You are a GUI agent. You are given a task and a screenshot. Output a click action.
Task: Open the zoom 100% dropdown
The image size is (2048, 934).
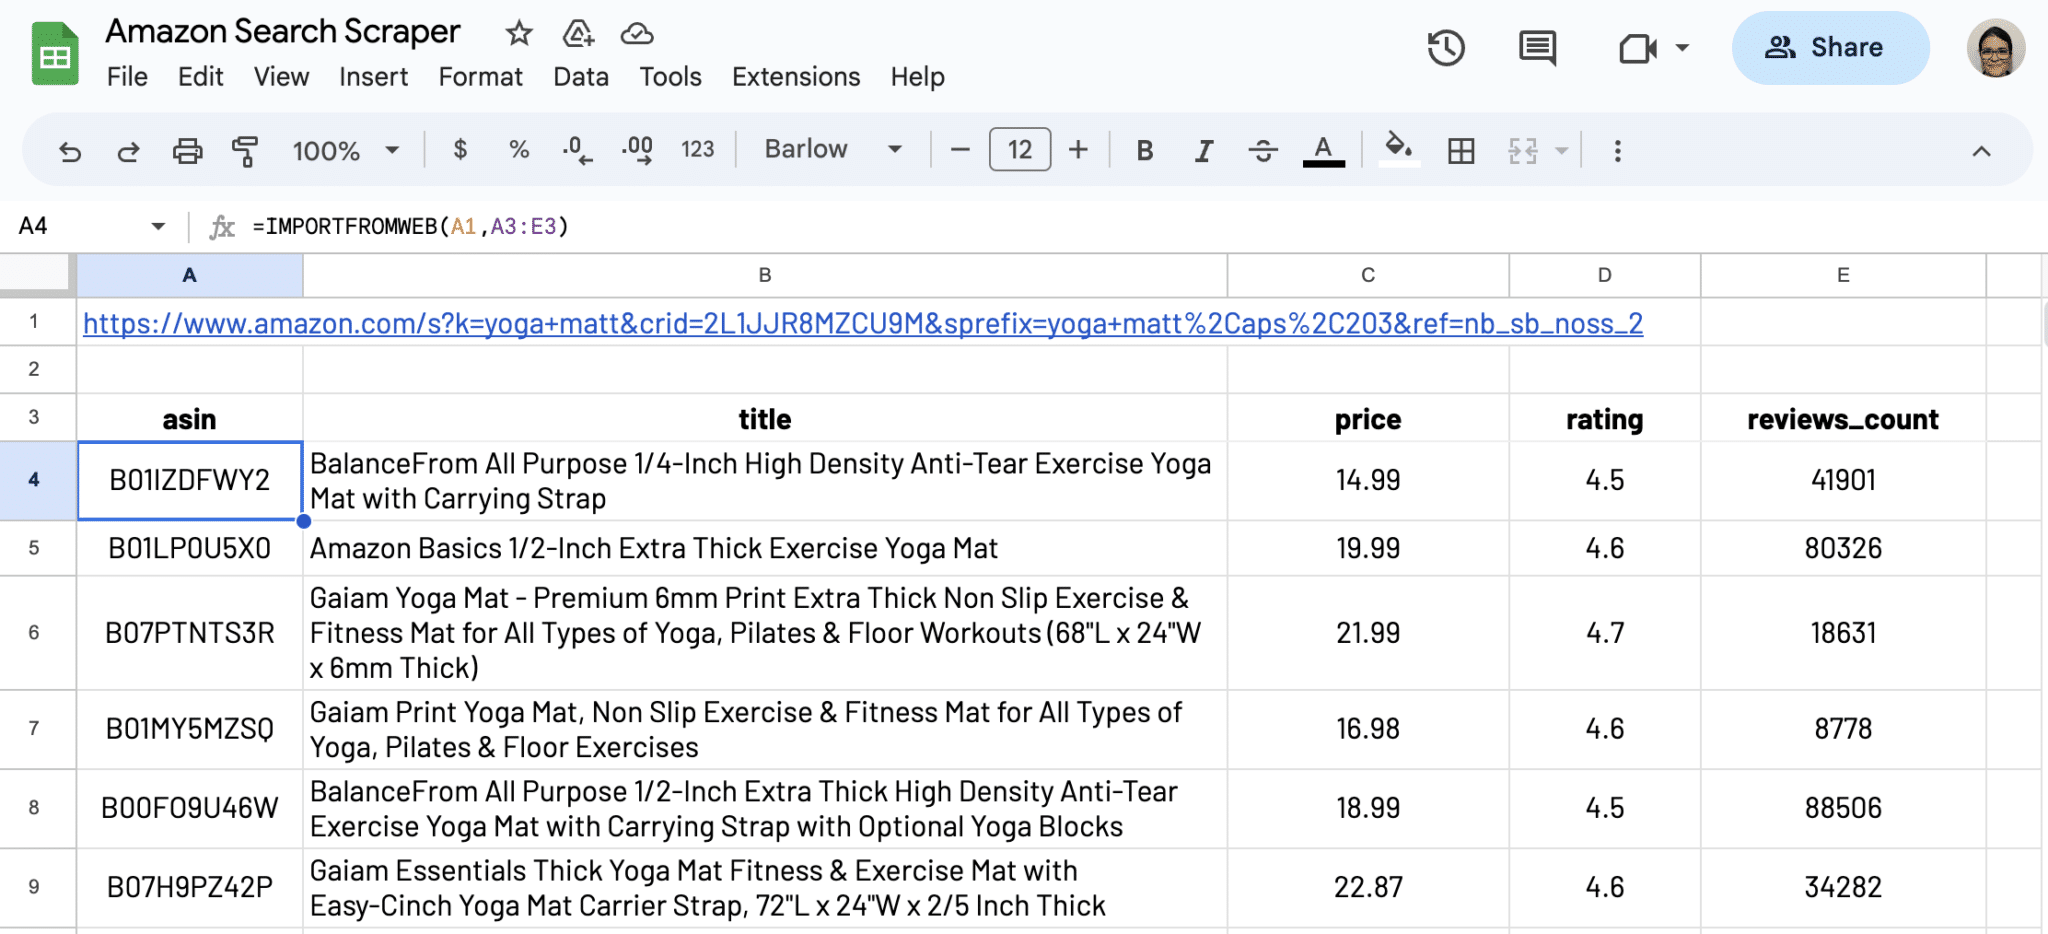click(345, 151)
